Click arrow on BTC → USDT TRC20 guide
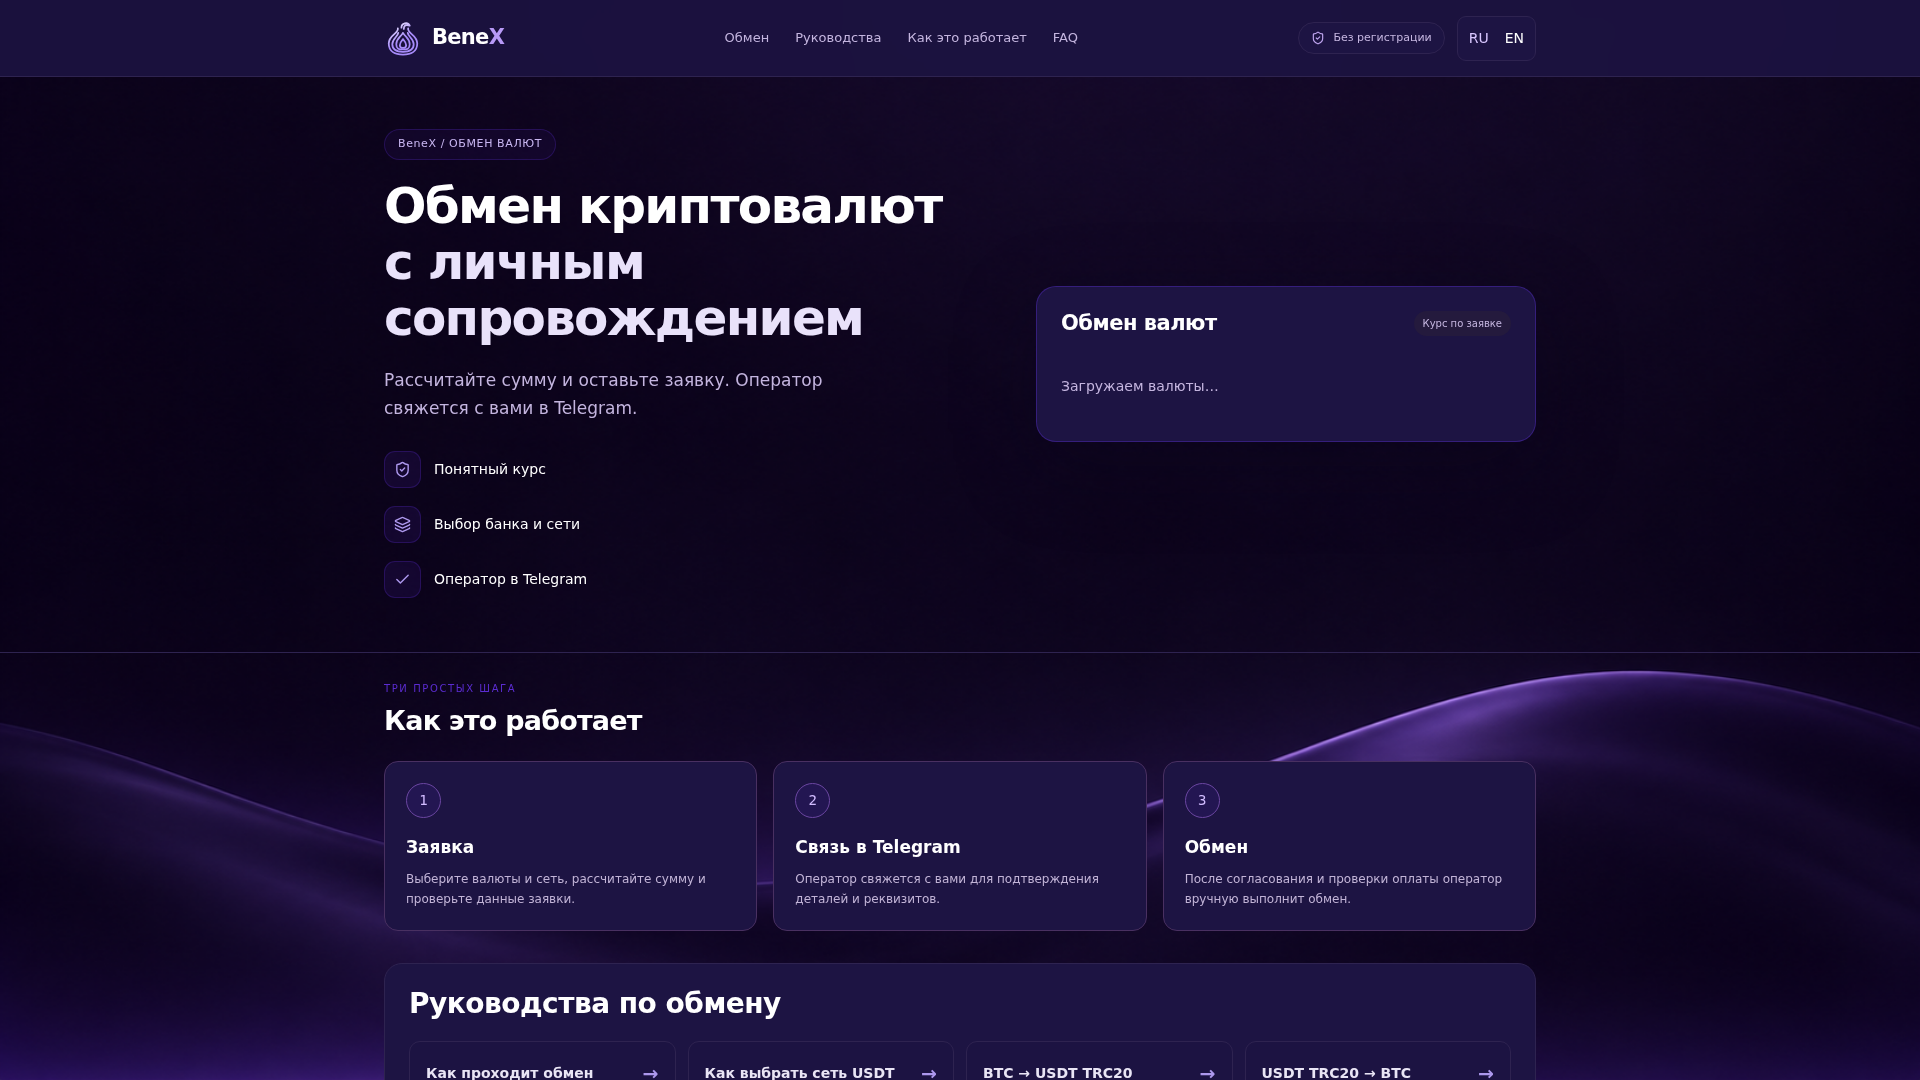This screenshot has height=1080, width=1920. coord(1207,1073)
